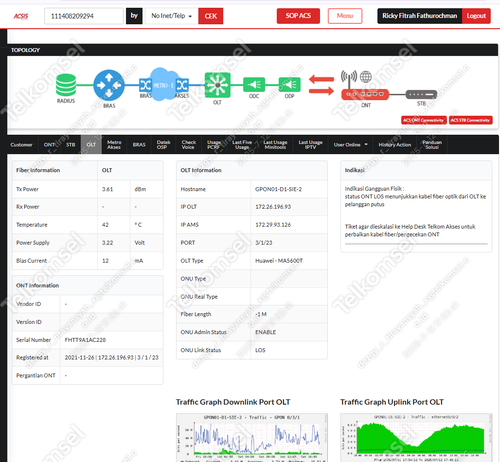Click the red ONT modem icon
Image resolution: width=500 pixels, height=462 pixels.
pyautogui.click(x=365, y=94)
